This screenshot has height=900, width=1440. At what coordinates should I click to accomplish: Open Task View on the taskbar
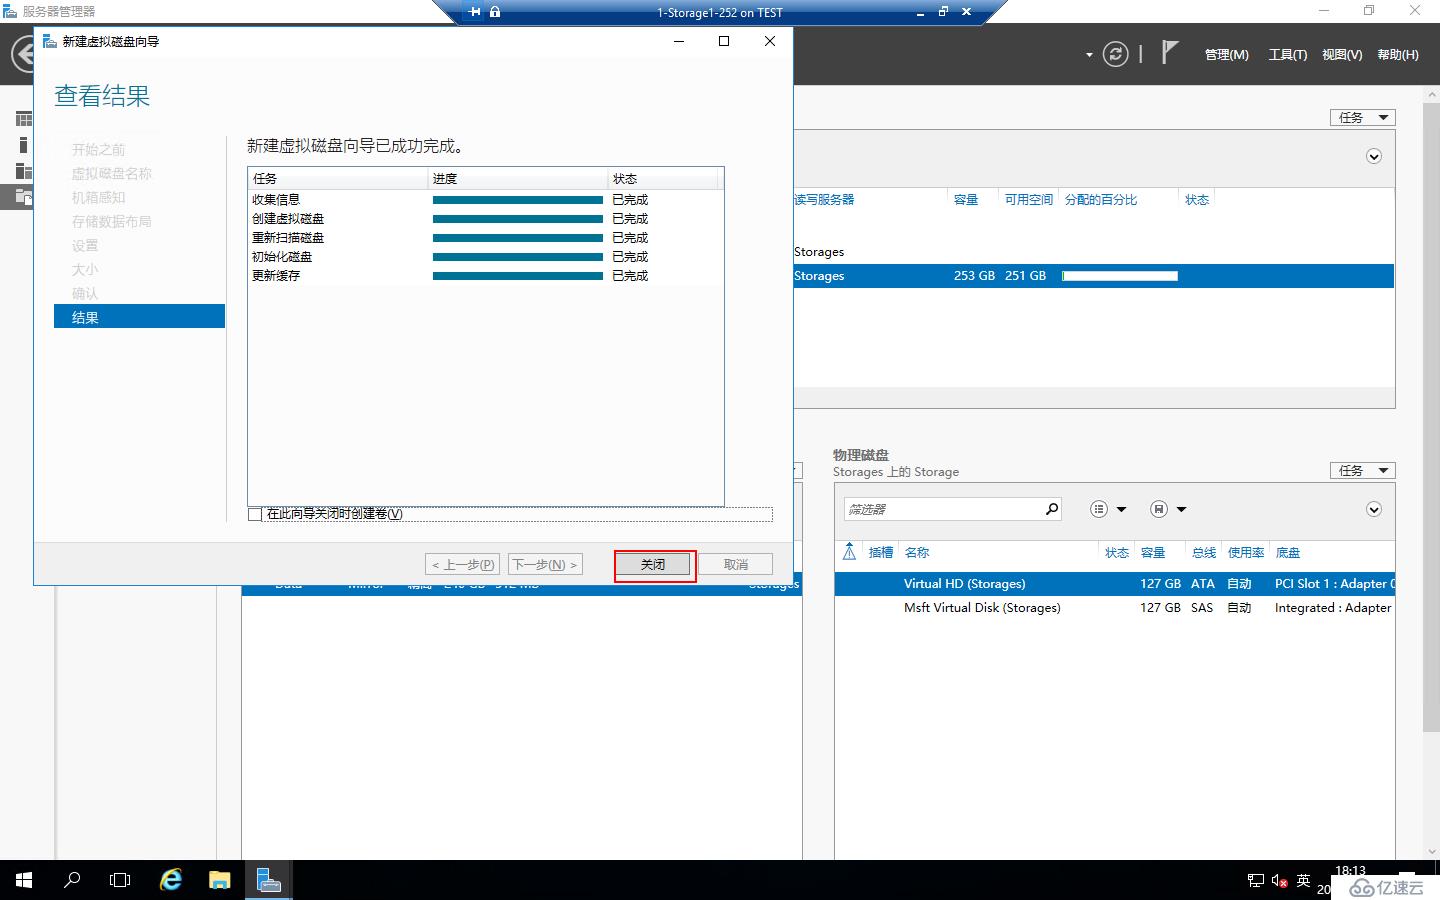pyautogui.click(x=120, y=880)
